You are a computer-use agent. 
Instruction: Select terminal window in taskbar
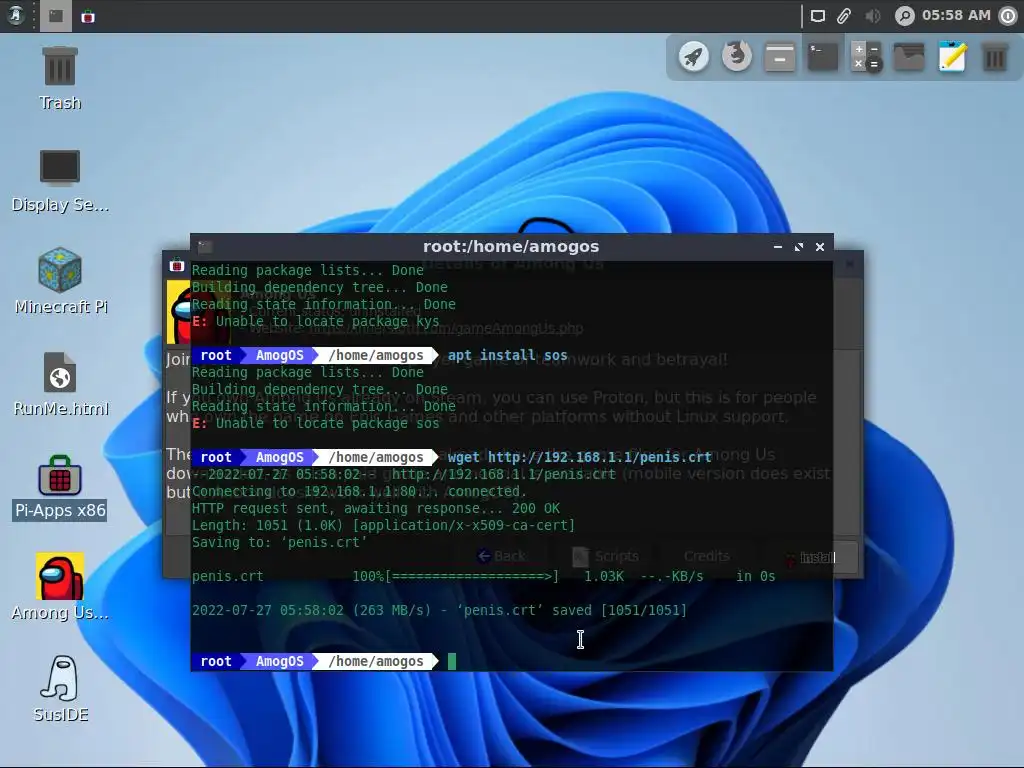point(56,16)
